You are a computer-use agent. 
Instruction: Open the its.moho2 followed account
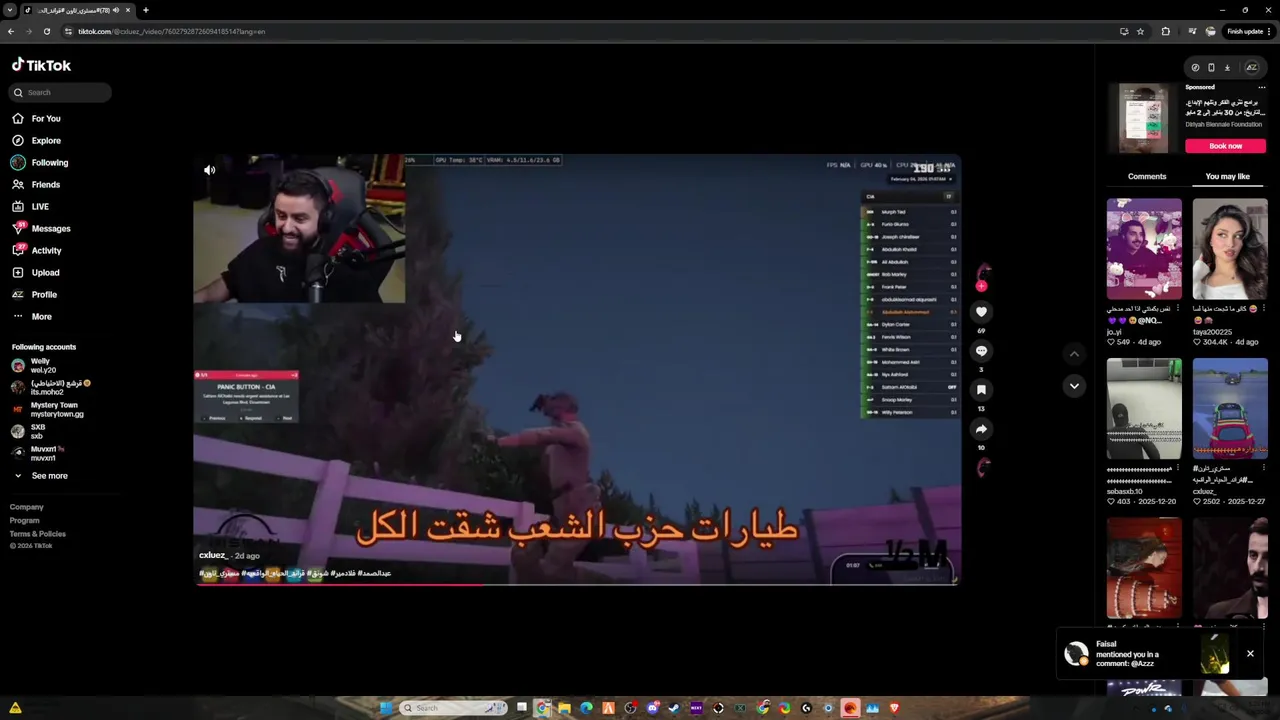50,387
